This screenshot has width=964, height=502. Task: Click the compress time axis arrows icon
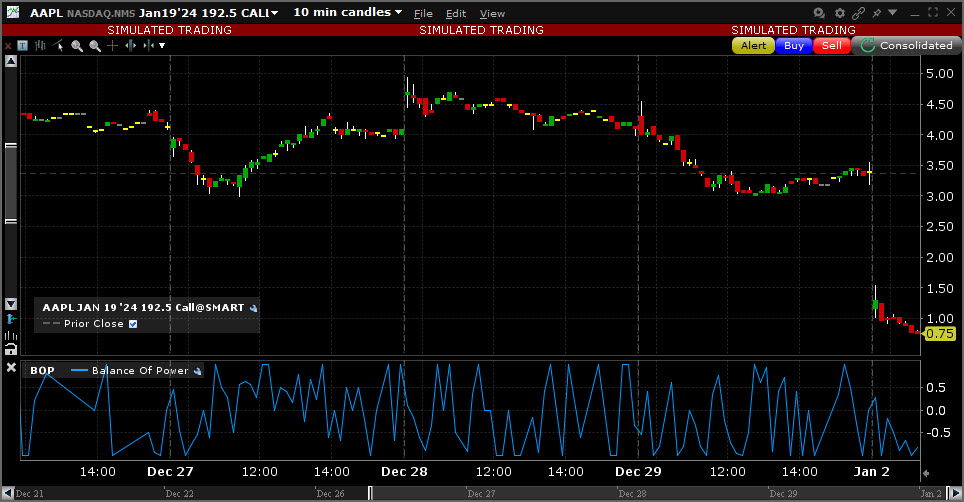148,45
